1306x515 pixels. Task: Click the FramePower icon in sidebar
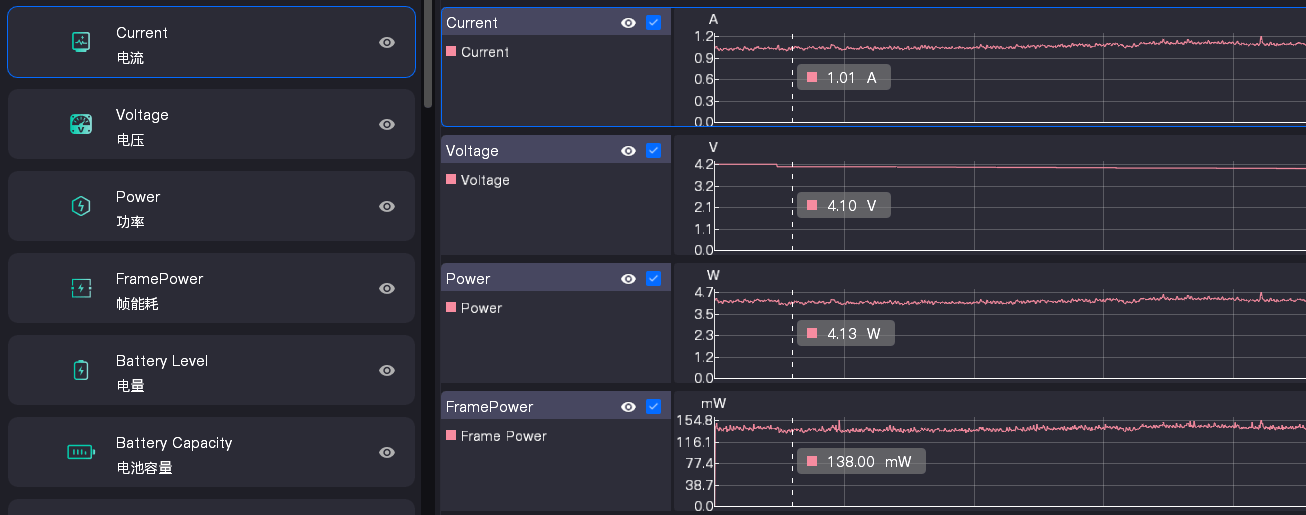click(81, 288)
